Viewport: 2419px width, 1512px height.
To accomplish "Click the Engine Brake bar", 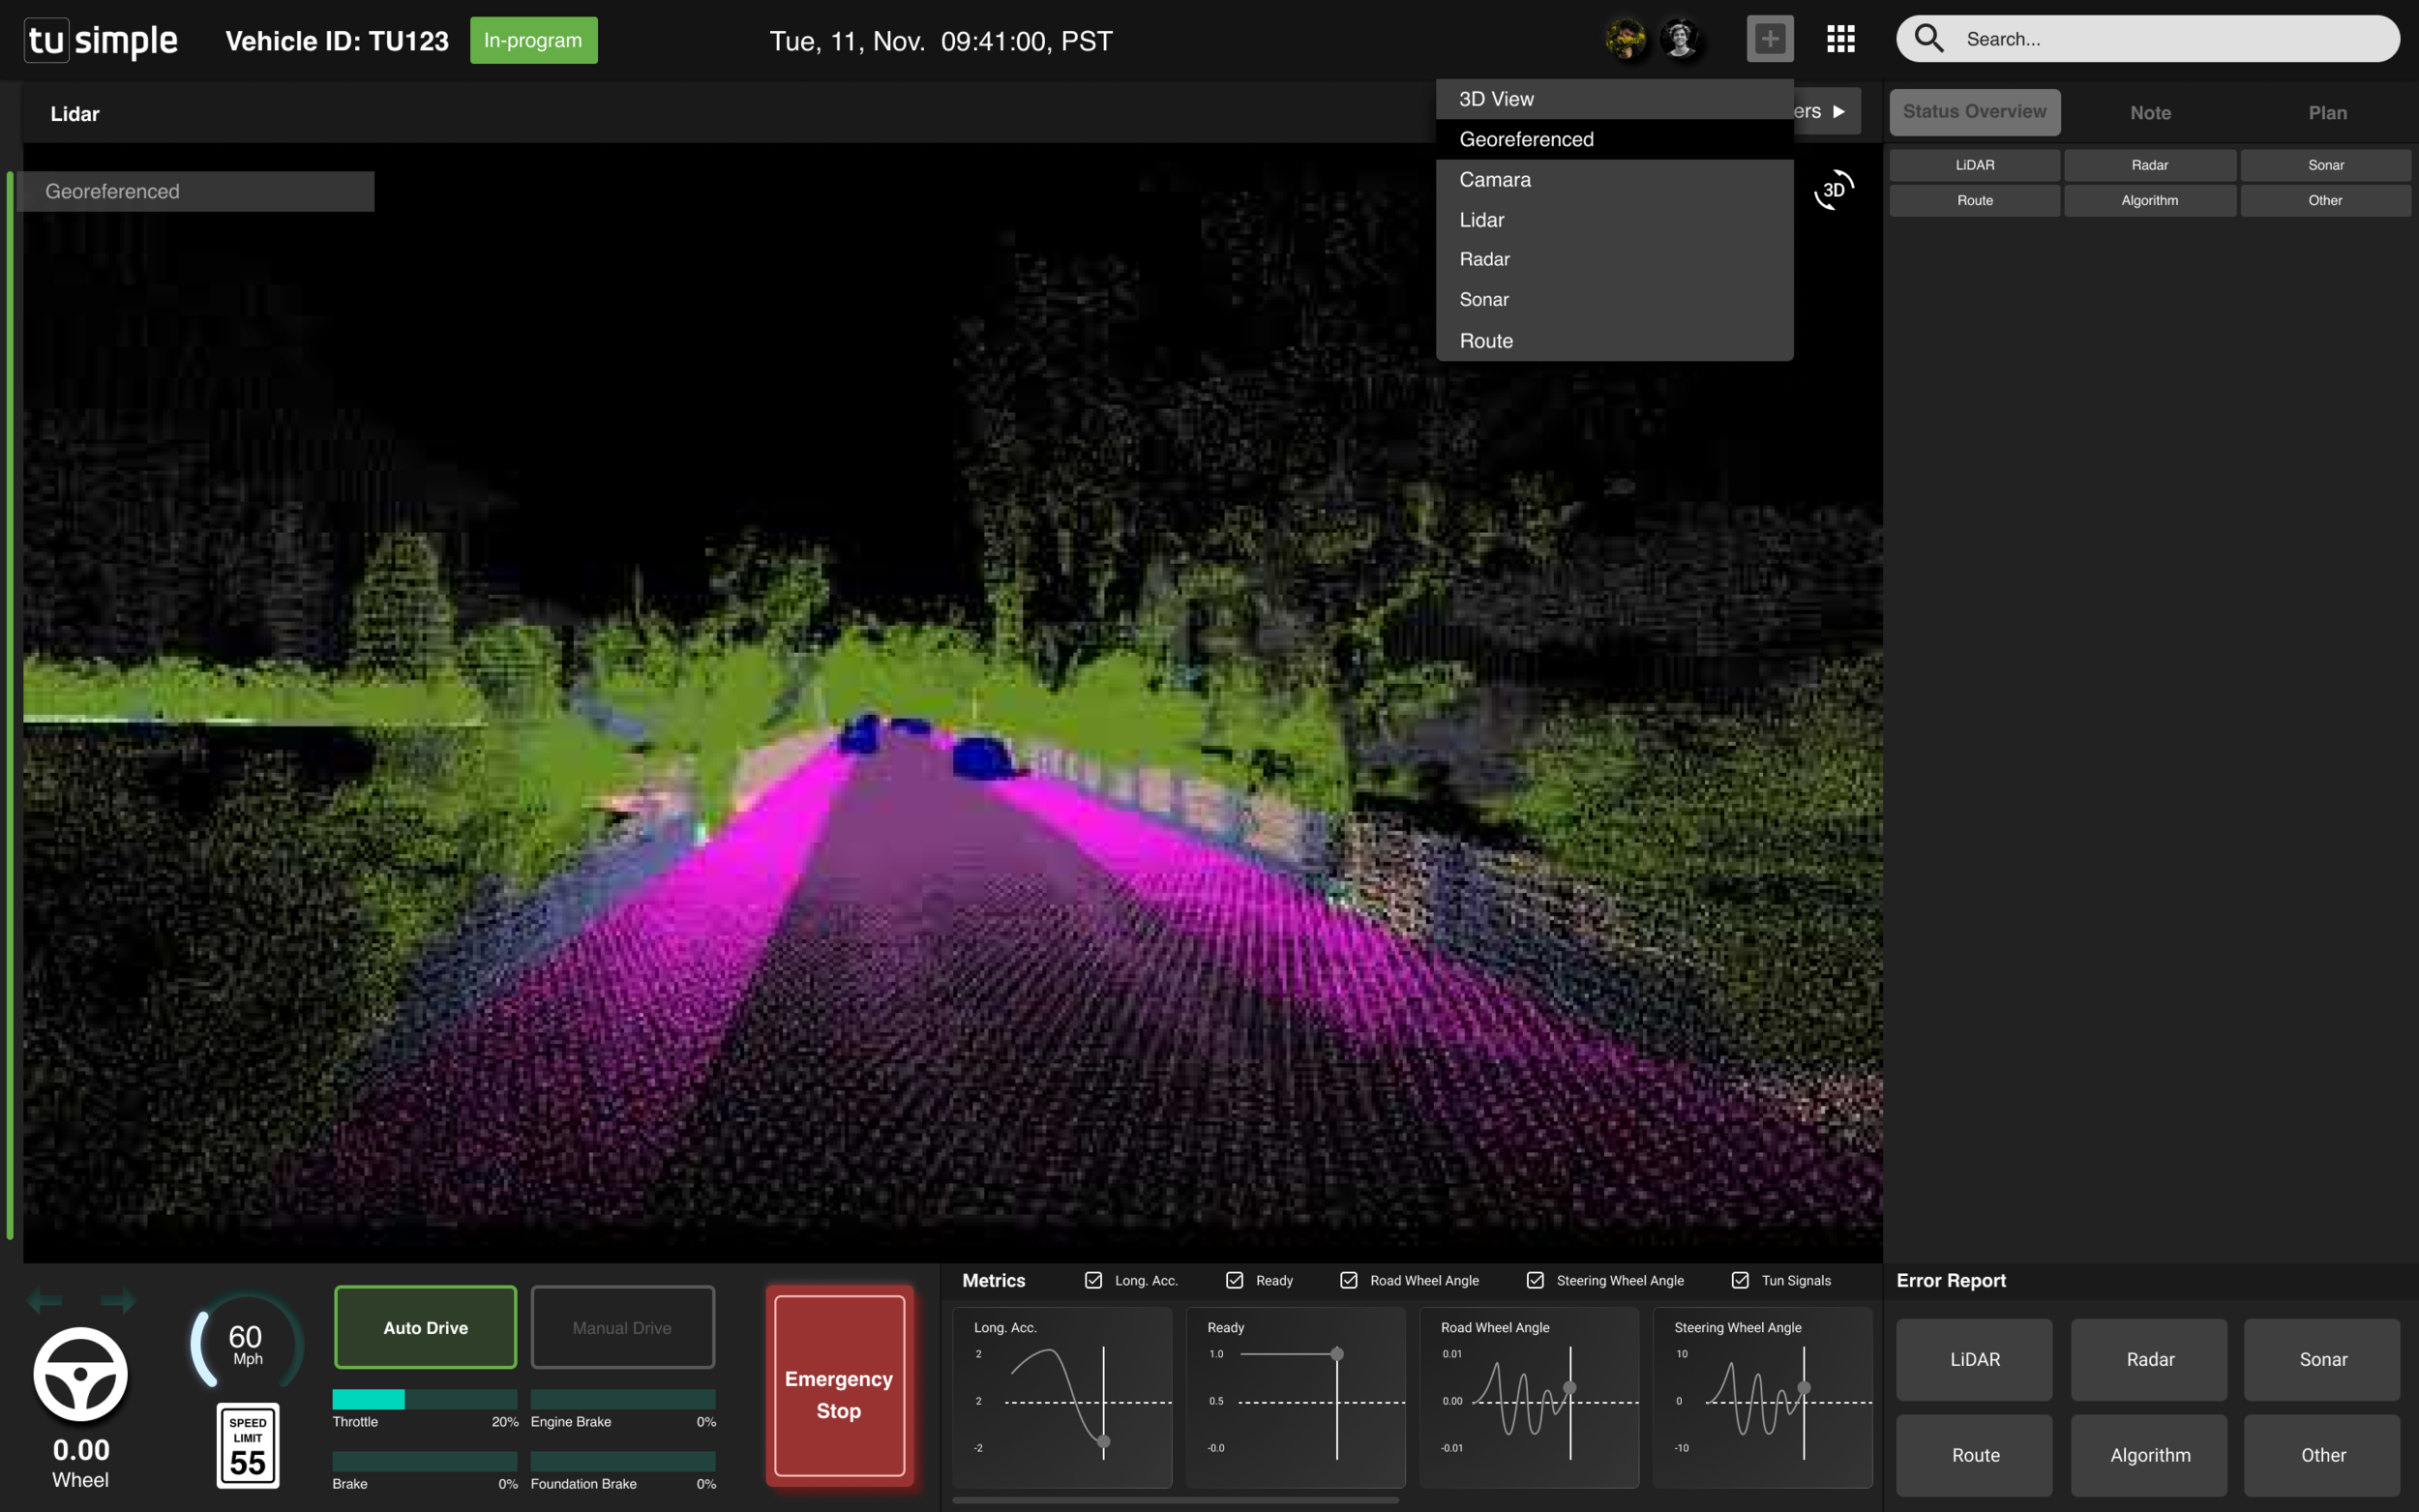I will pos(623,1399).
